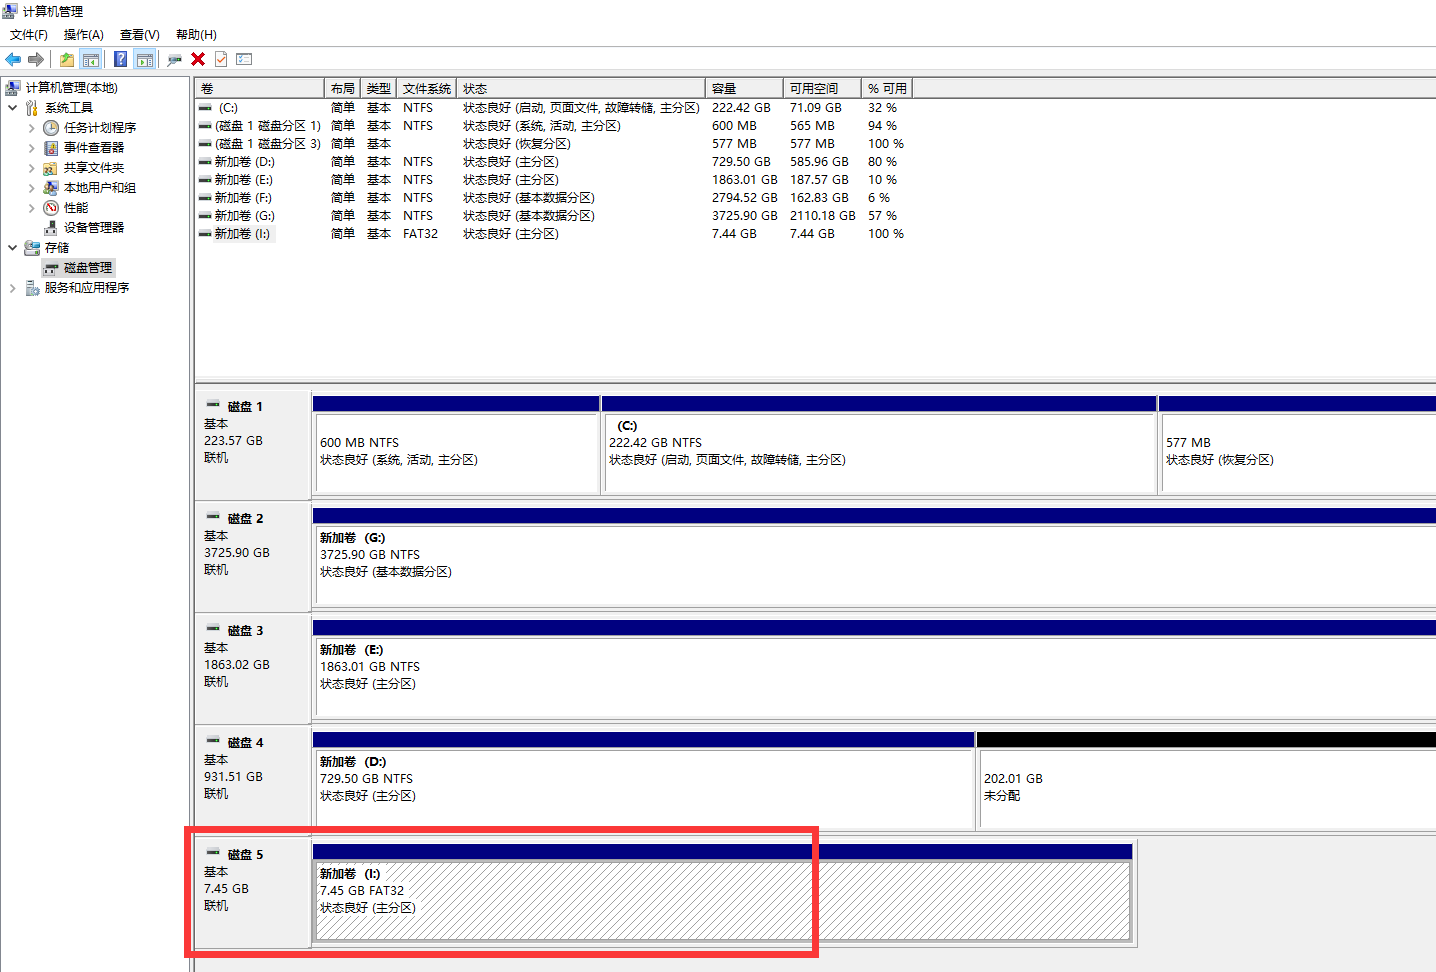Screen dimensions: 1436x972
Task: Select 磁盘管理 in the tree
Action: (88, 268)
